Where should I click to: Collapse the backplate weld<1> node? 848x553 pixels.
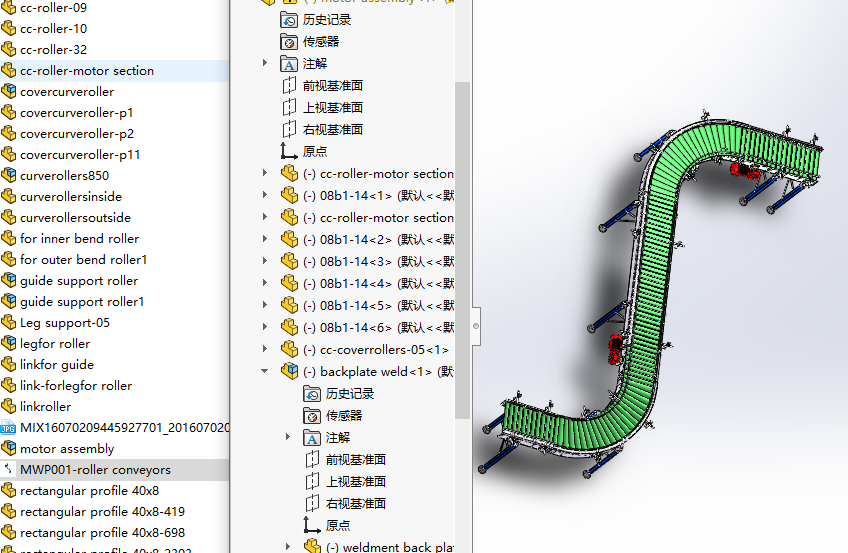[x=264, y=371]
